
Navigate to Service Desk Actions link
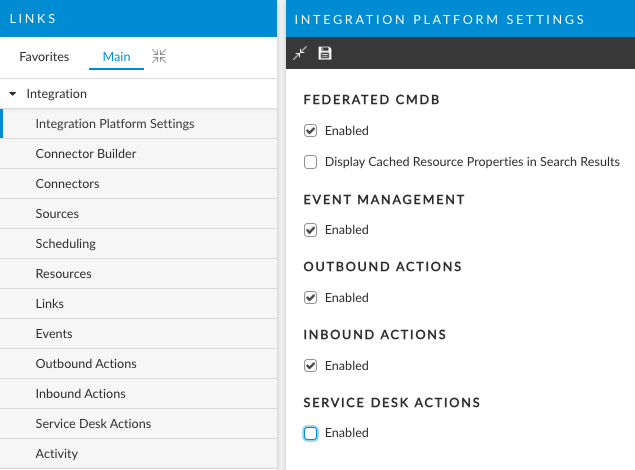pyautogui.click(x=93, y=424)
